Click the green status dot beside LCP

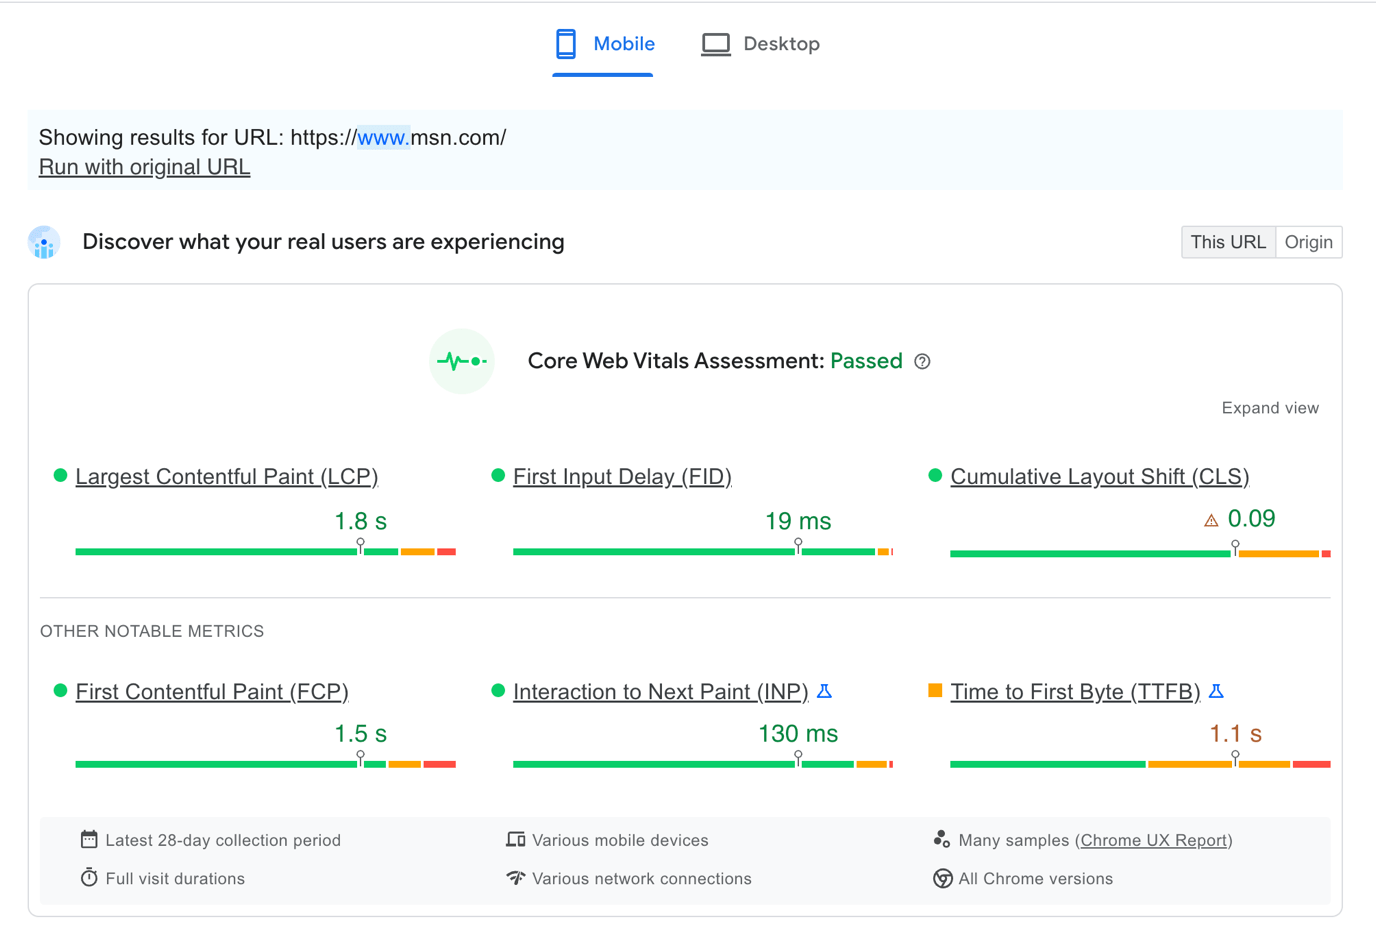(x=60, y=475)
